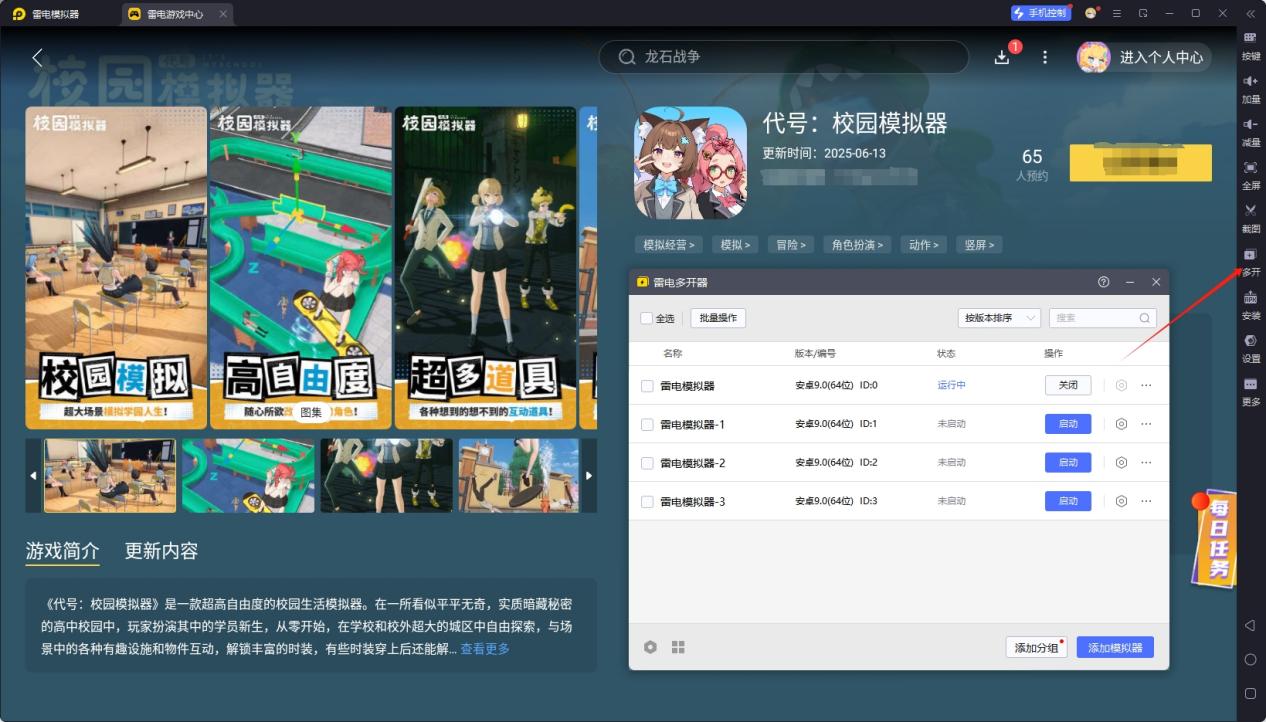The height and width of the screenshot is (722, 1266).
Task: Click the thumbnail strip right arrow
Action: pyautogui.click(x=589, y=475)
